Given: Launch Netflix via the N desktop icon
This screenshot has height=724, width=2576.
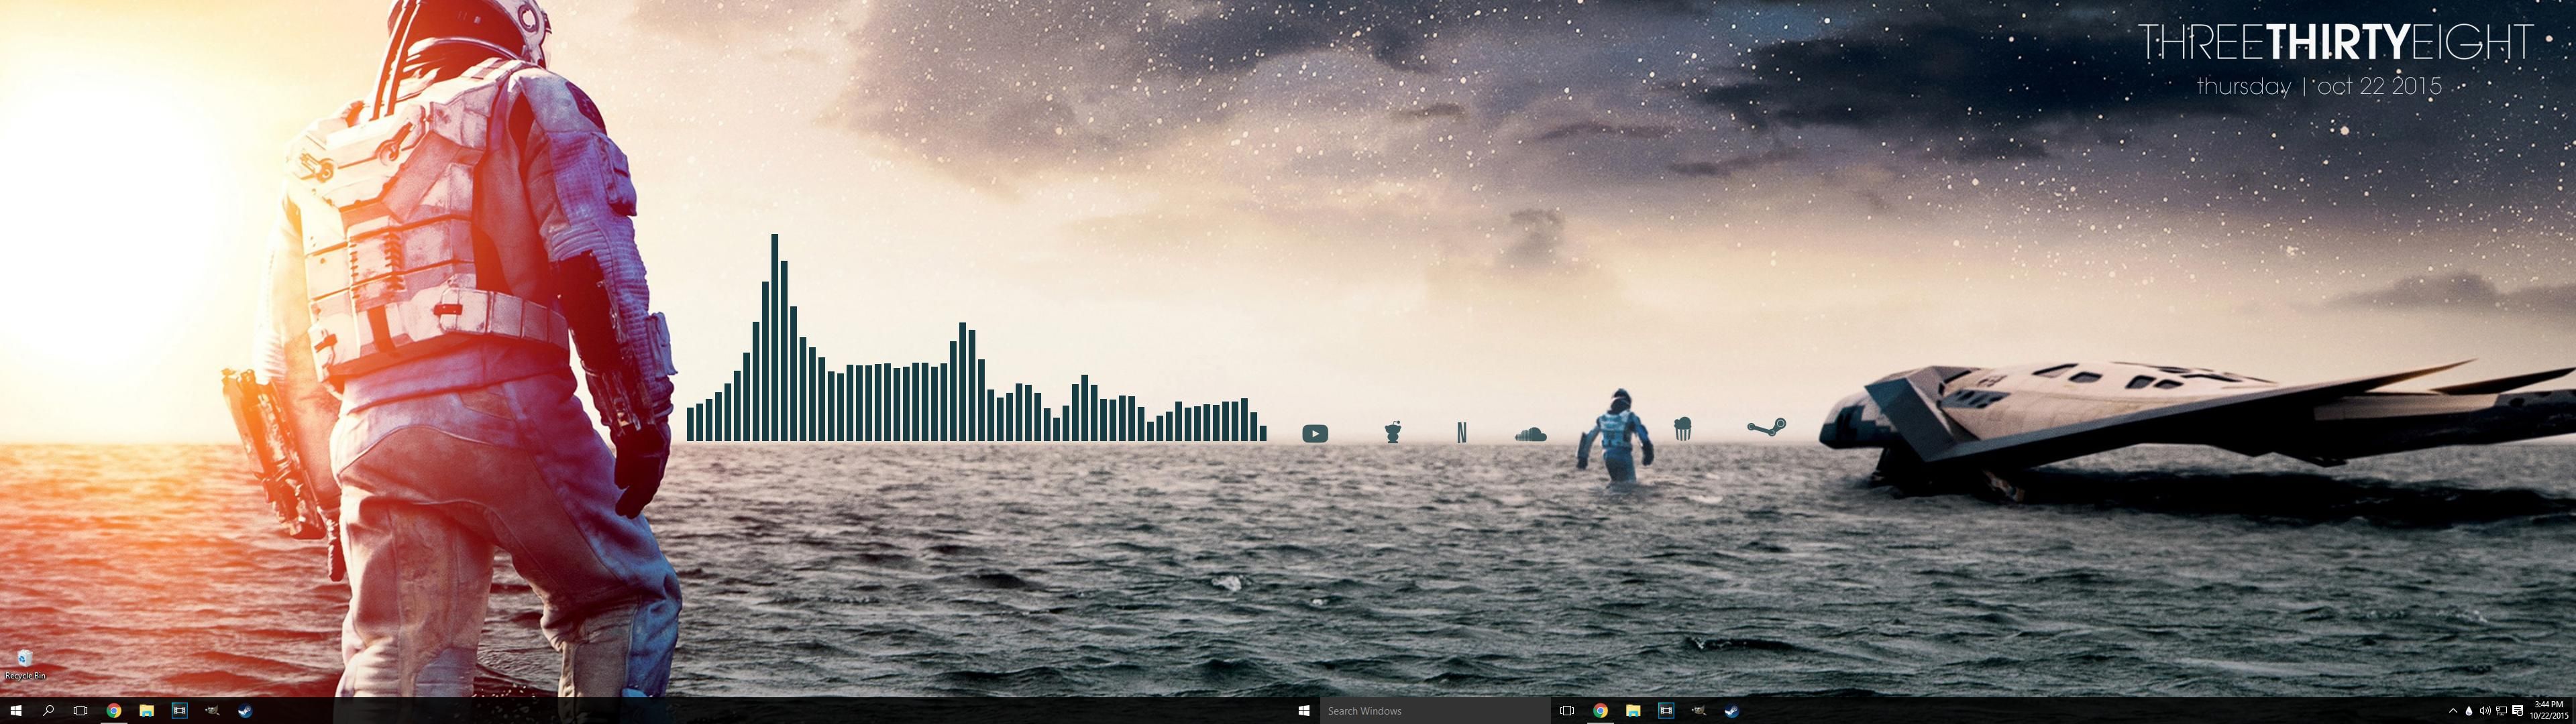Looking at the screenshot, I should pos(1462,432).
